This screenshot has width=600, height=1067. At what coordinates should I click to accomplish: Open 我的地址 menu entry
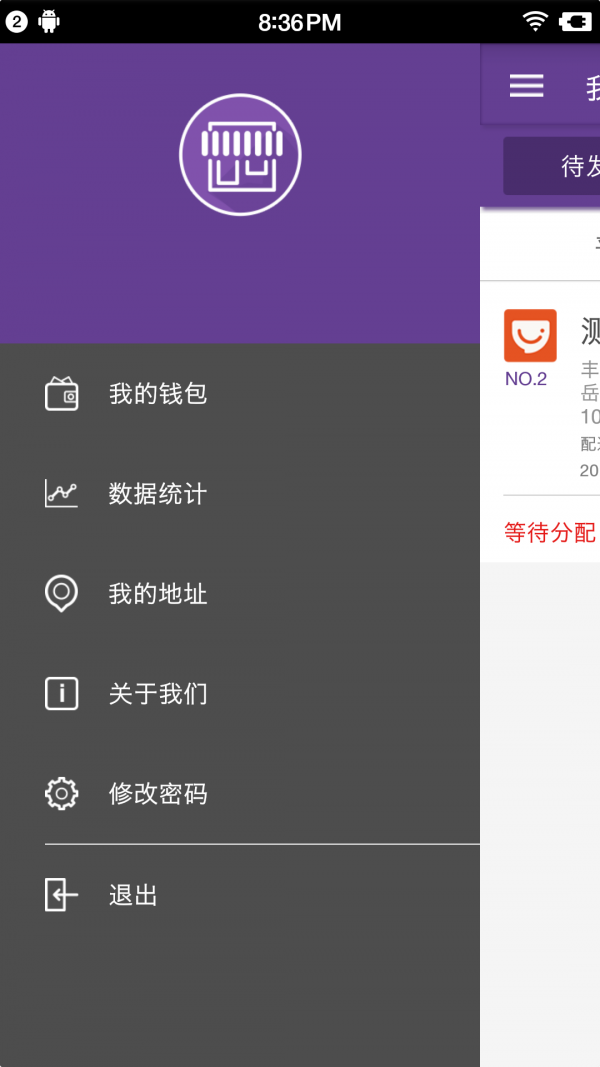(158, 594)
